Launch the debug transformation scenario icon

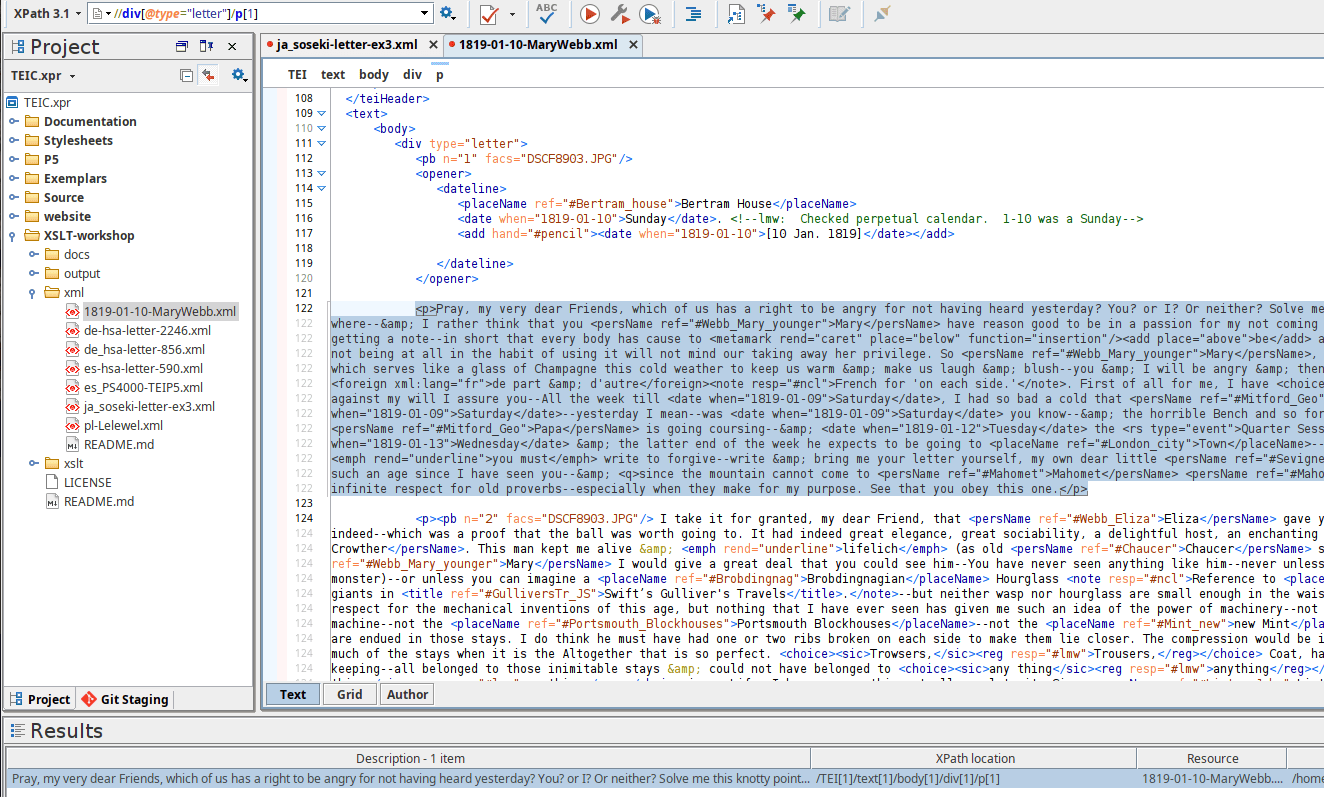[651, 14]
